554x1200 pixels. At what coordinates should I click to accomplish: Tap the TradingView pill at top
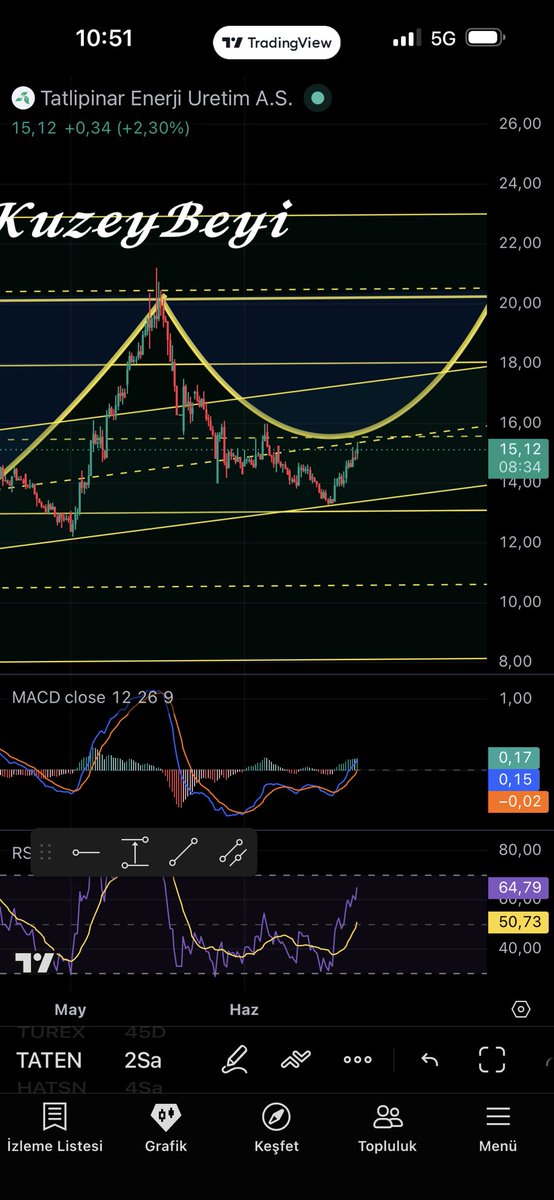(277, 43)
